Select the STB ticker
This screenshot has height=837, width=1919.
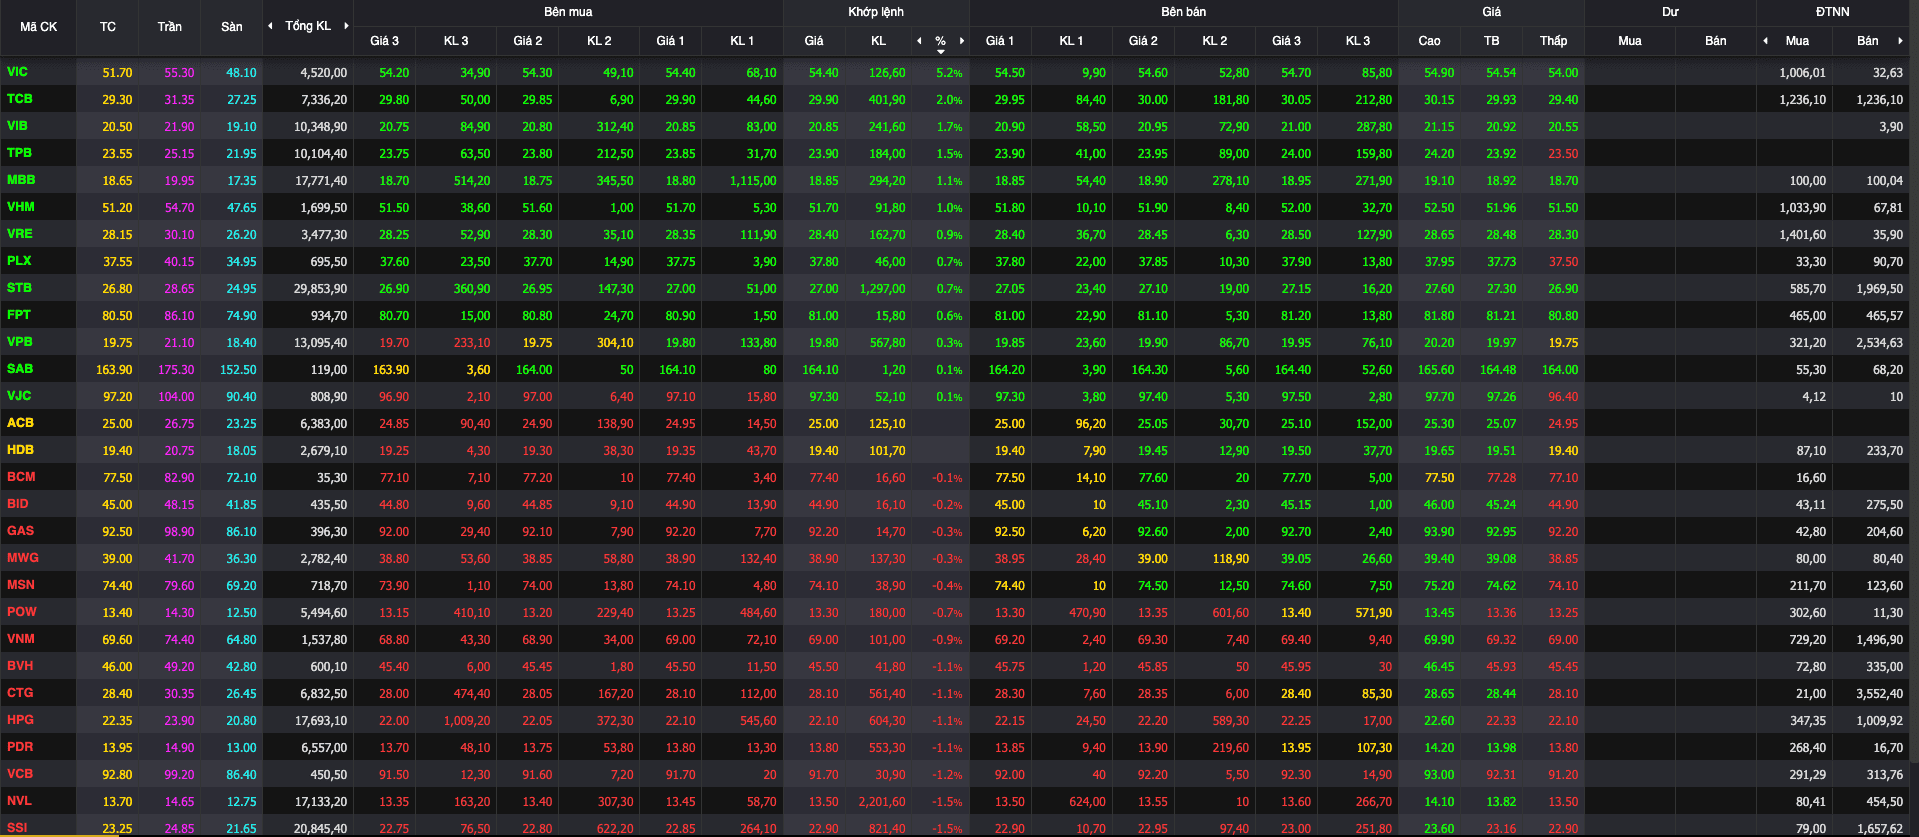tap(19, 288)
